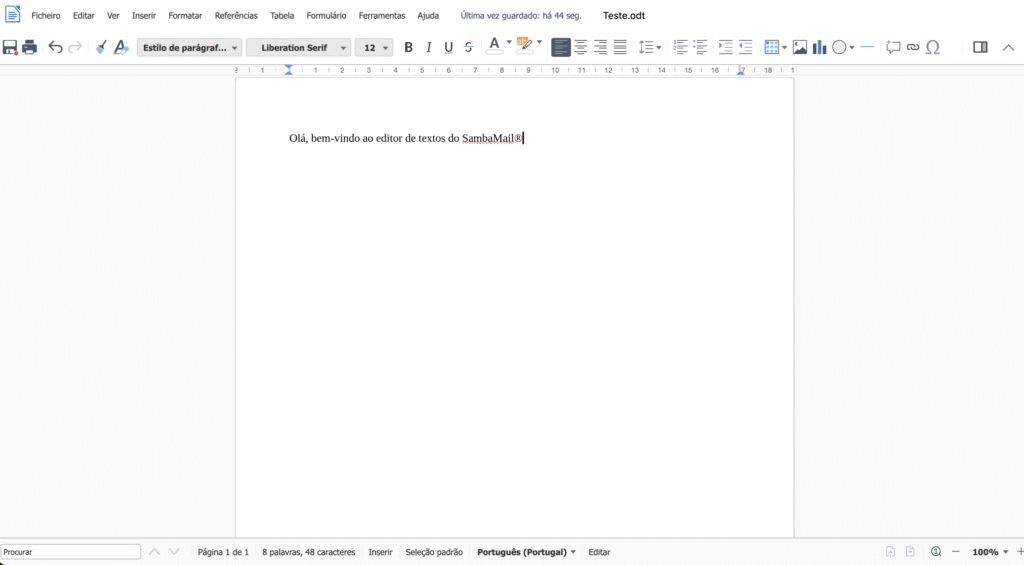Screen dimensions: 1024x565
Task: Click the Editar button in status bar
Action: [x=599, y=552]
